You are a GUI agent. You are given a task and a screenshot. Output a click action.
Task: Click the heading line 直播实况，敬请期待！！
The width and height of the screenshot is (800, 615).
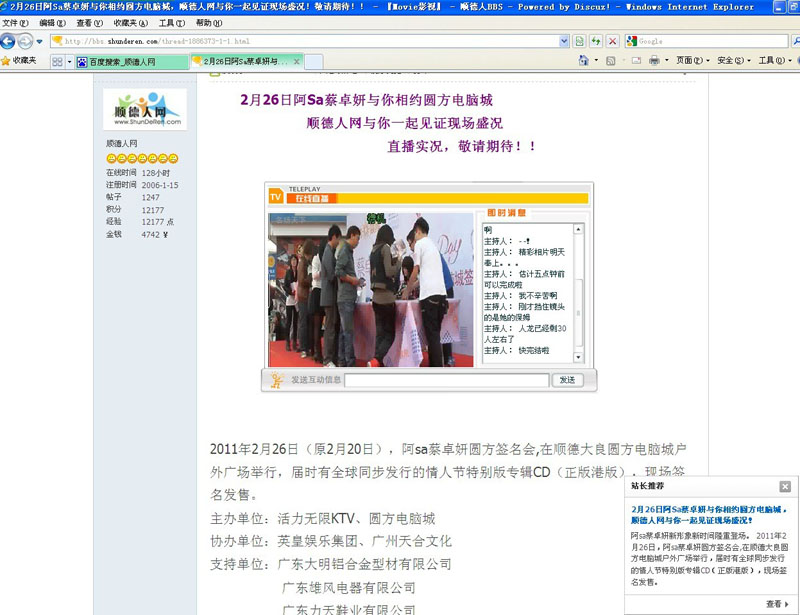(x=462, y=146)
